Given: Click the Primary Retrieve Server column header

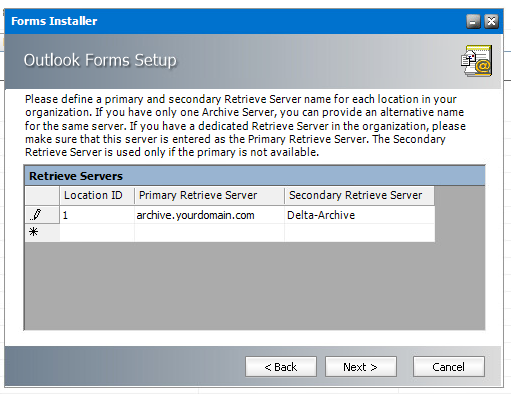Looking at the screenshot, I should [x=209, y=195].
